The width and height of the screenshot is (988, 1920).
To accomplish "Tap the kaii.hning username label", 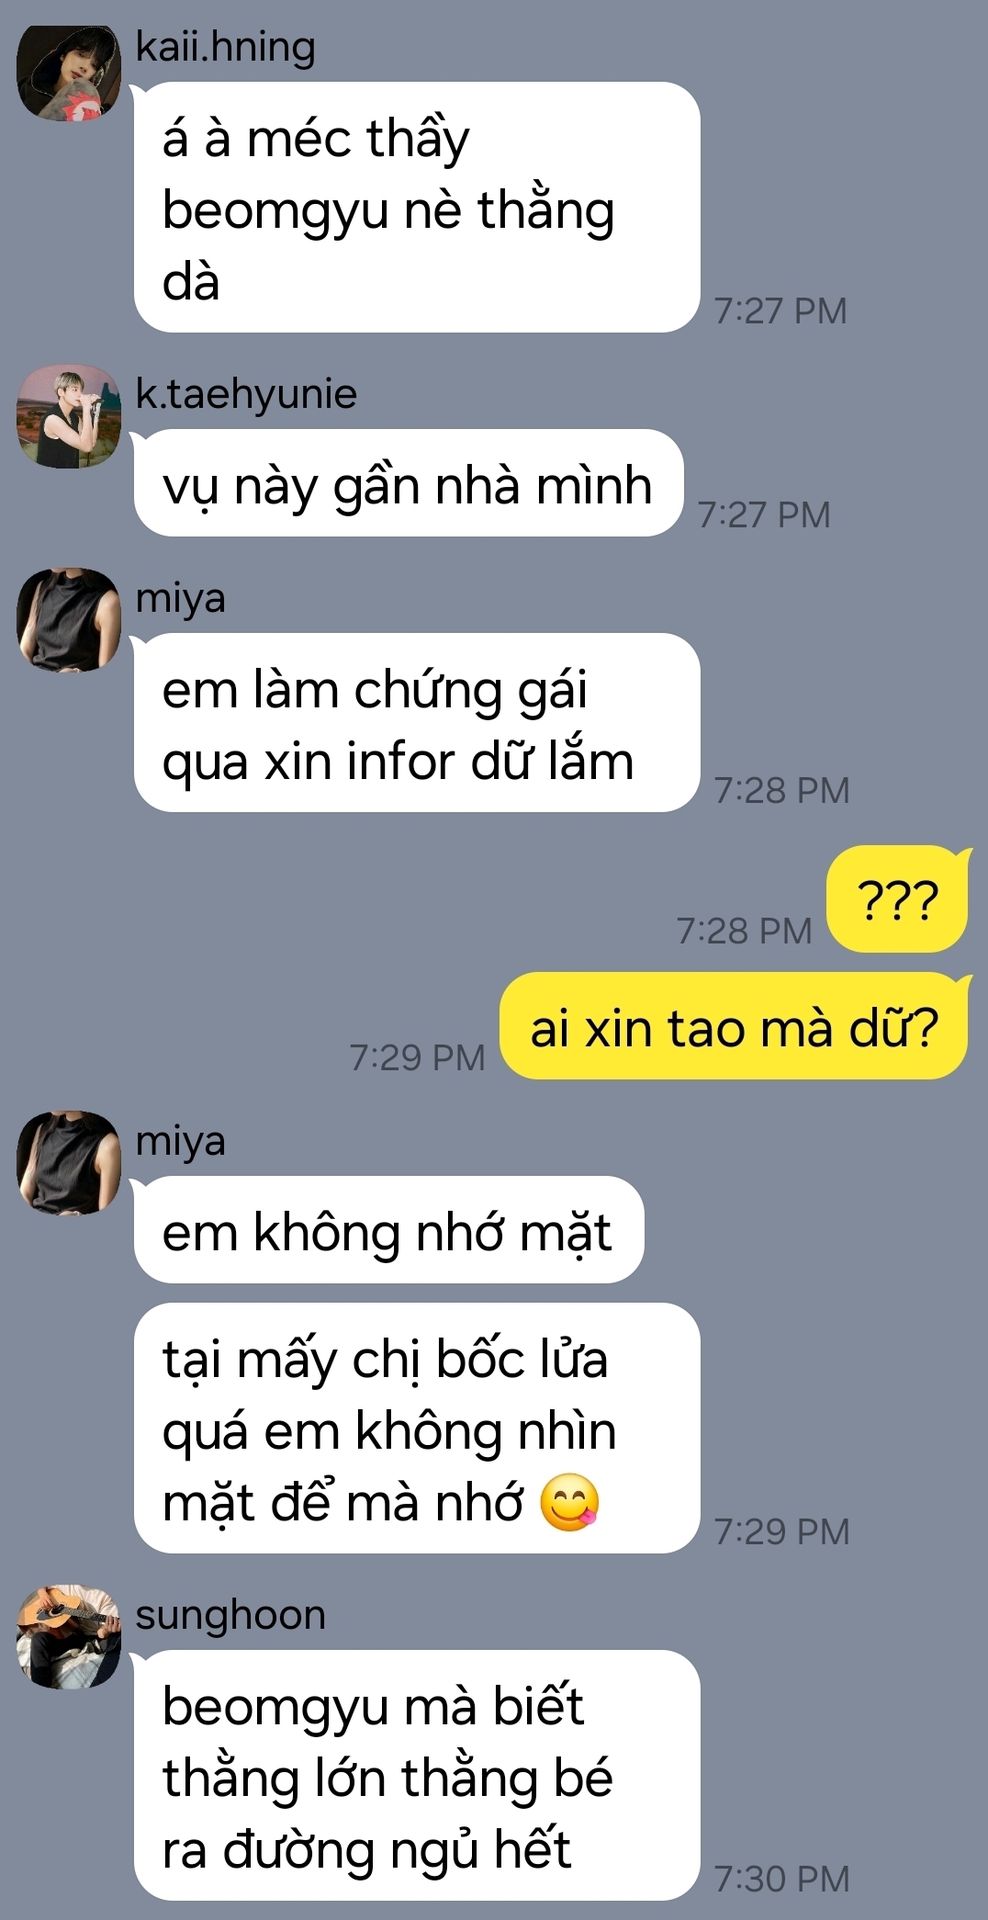I will pos(225,47).
